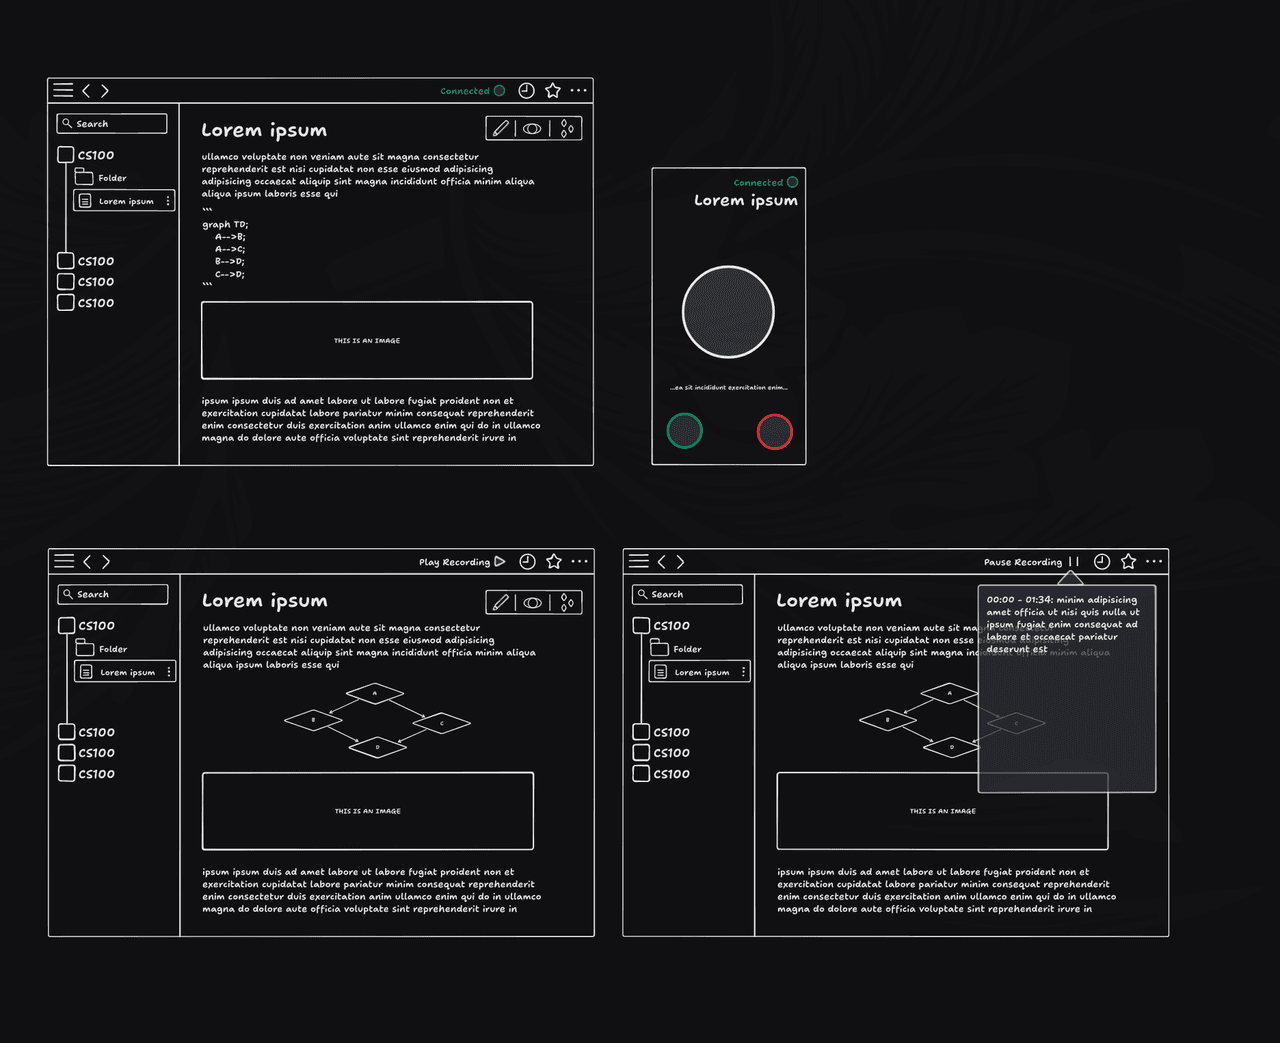Tap the large center circle in the mobile panel

[728, 312]
